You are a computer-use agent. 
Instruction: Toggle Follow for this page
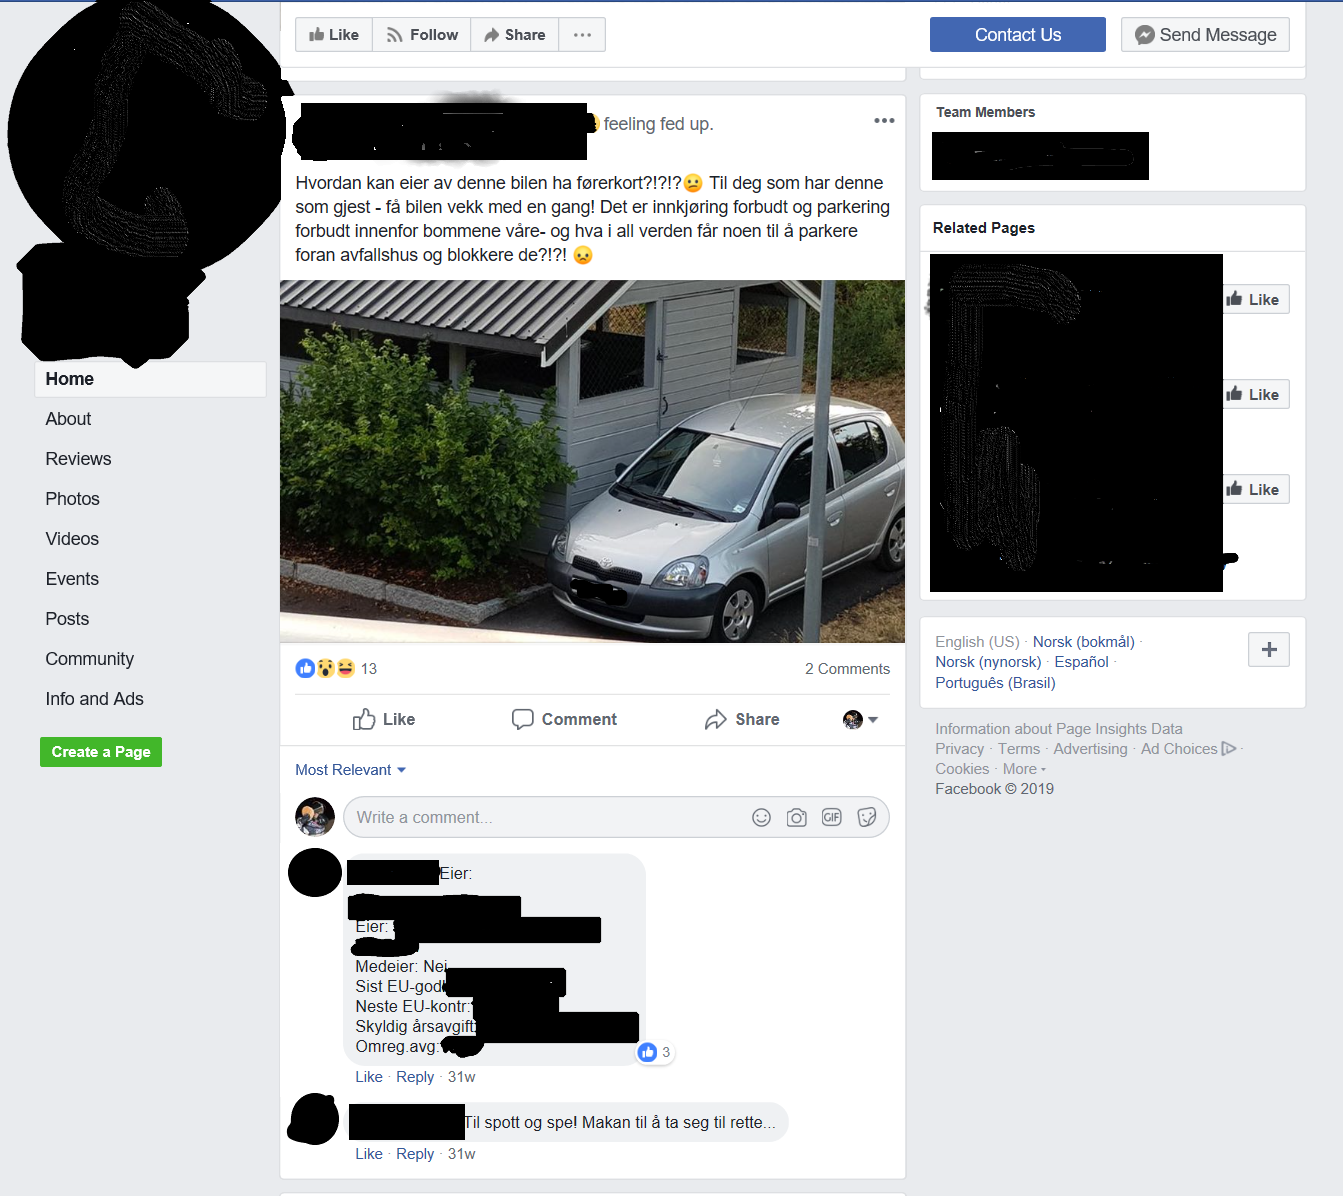(x=422, y=35)
